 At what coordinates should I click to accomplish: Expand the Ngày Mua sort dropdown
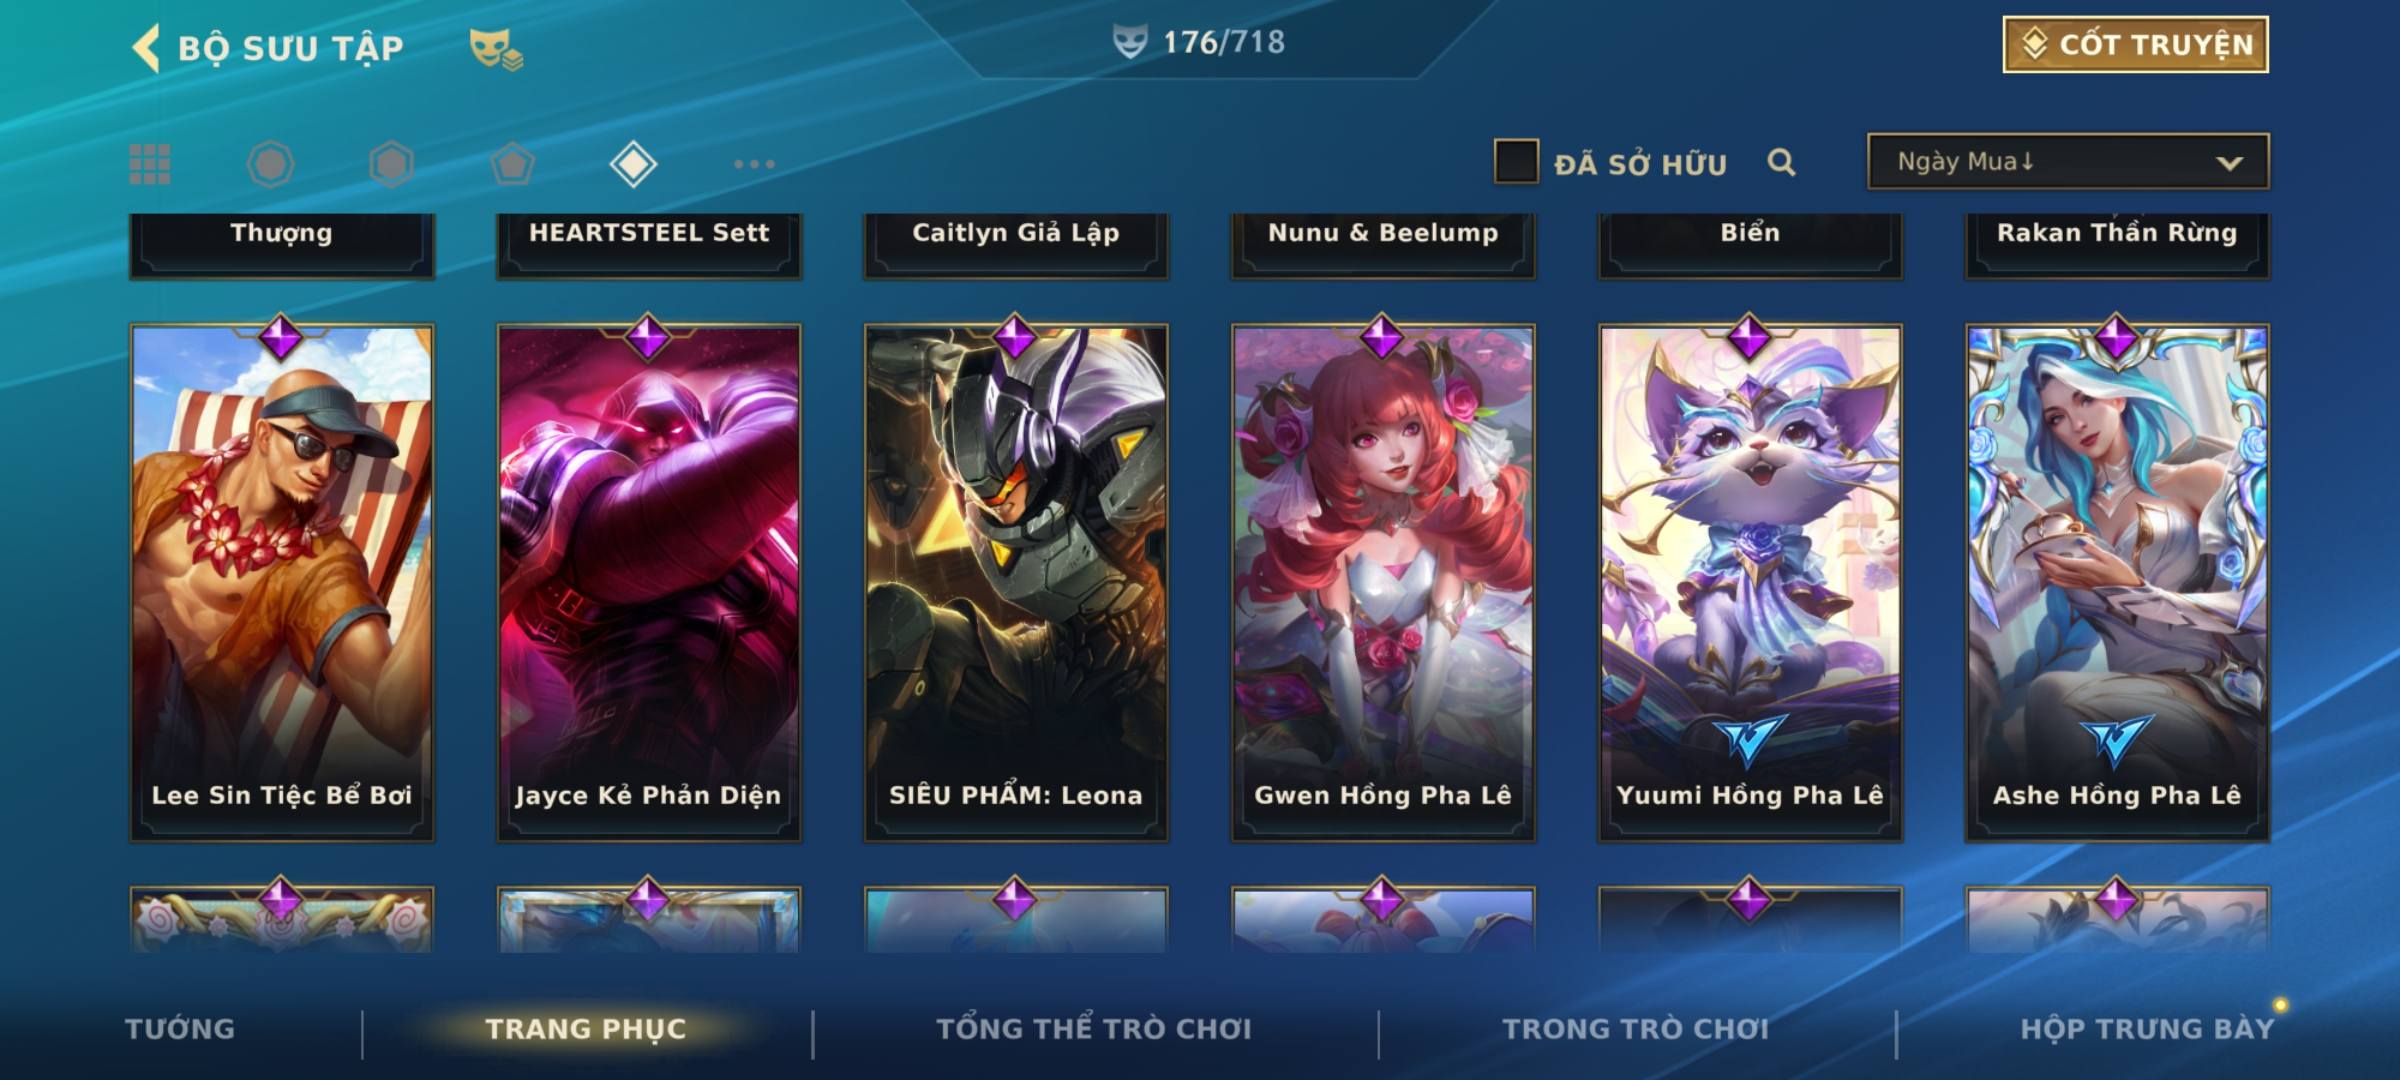(2068, 161)
